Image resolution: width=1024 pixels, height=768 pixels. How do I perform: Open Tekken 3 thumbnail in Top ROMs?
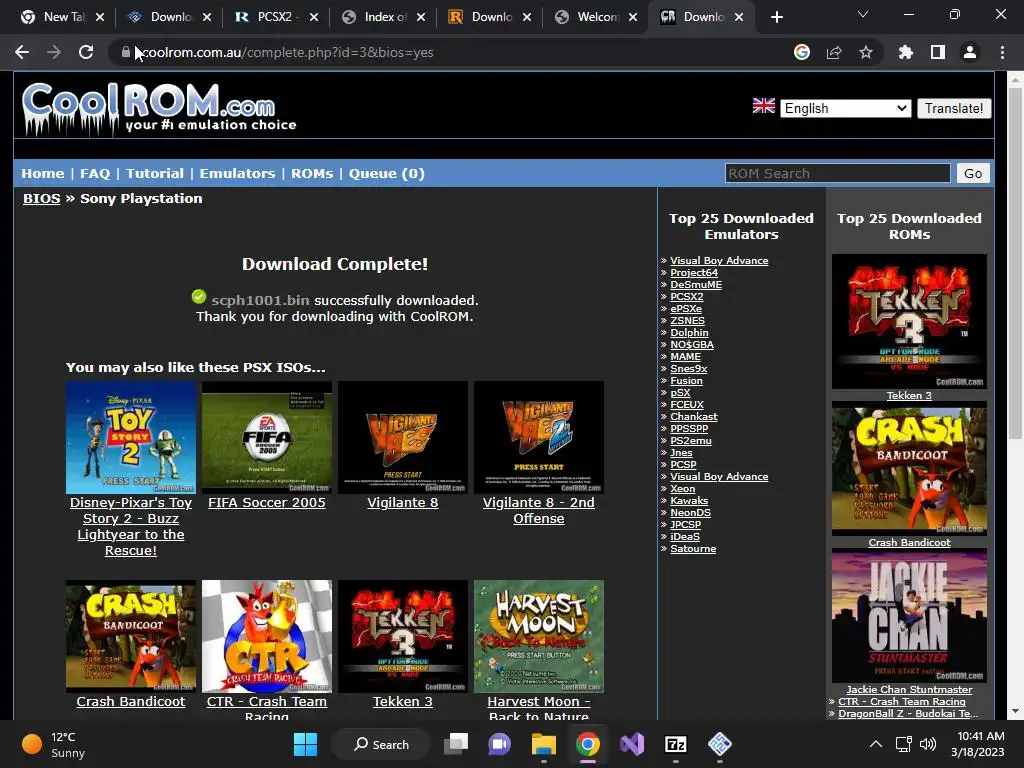click(x=909, y=321)
